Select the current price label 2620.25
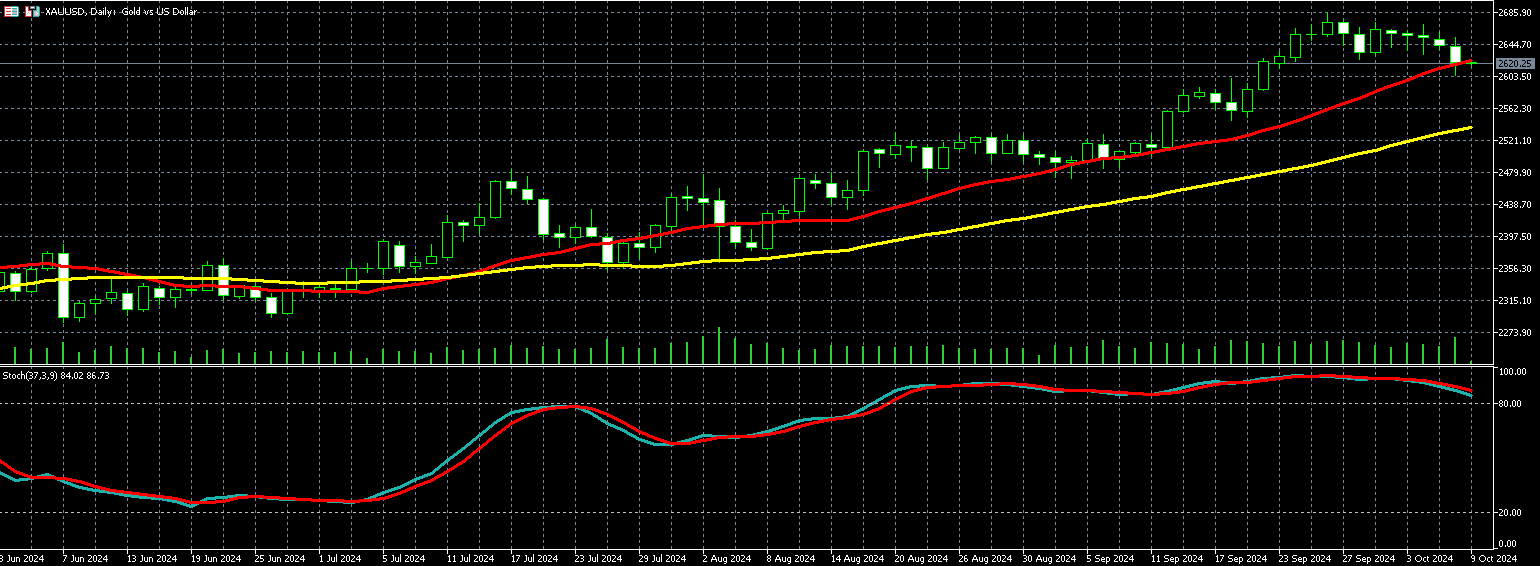 1516,63
